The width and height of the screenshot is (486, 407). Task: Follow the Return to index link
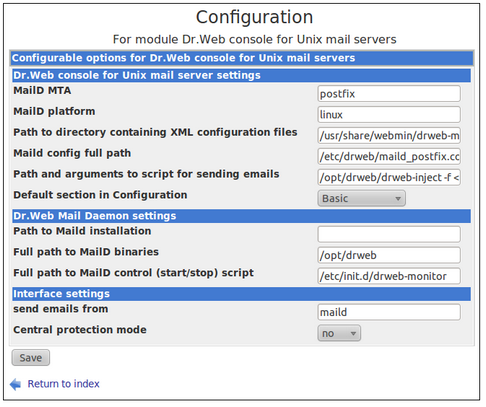pyautogui.click(x=63, y=384)
